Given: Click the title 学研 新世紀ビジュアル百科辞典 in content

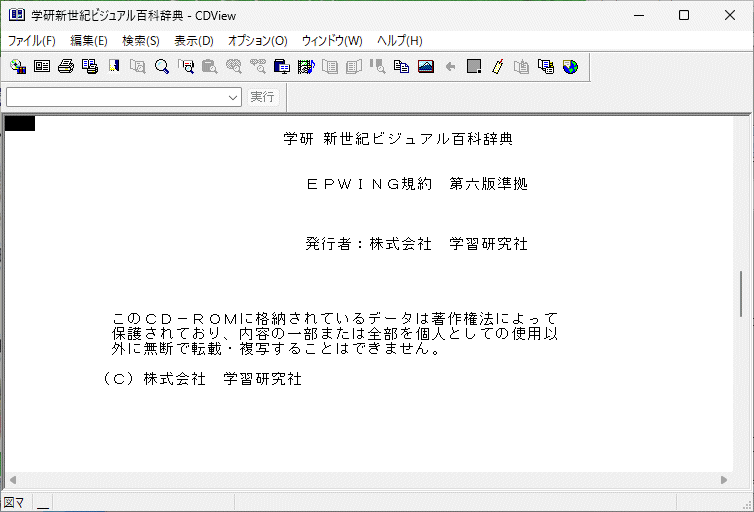Looking at the screenshot, I should click(398, 139).
